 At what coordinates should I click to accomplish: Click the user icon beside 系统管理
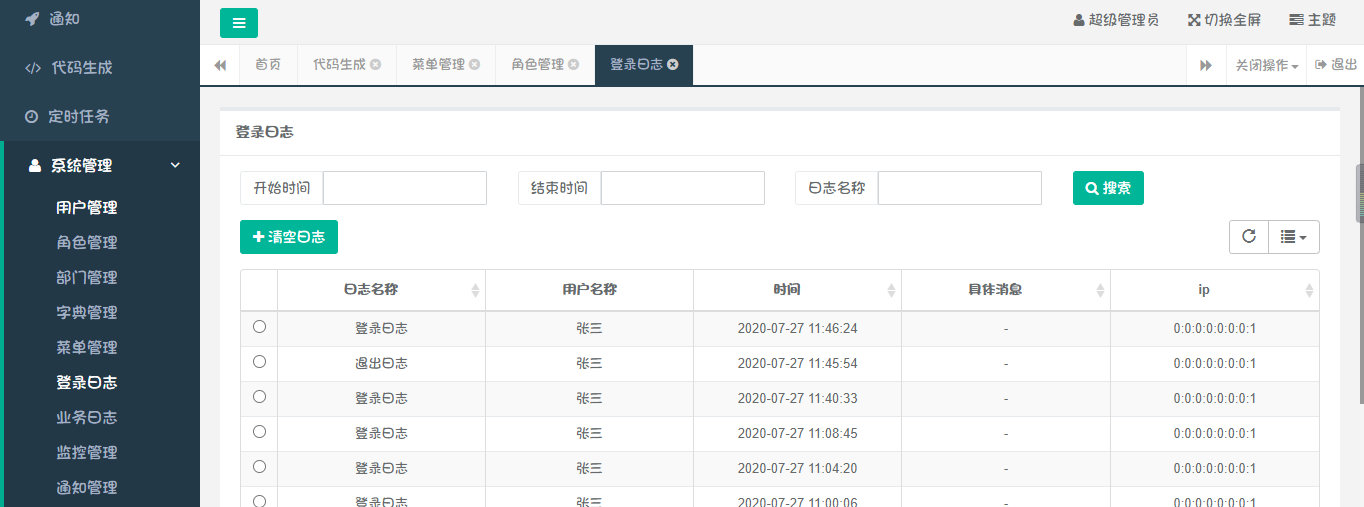coord(35,165)
